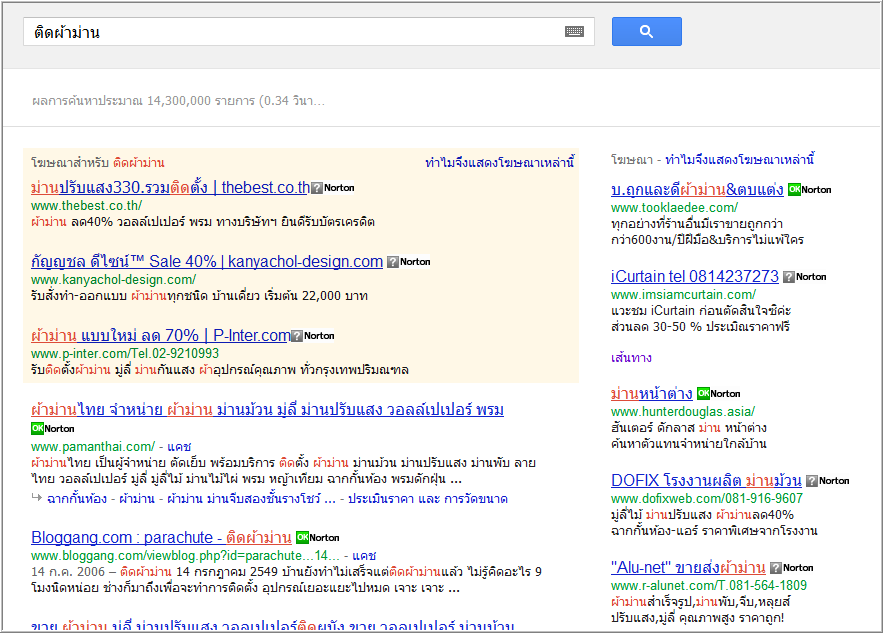Click Norton badge beside thebest.co.th ad headline
The width and height of the screenshot is (883, 633).
pos(333,188)
